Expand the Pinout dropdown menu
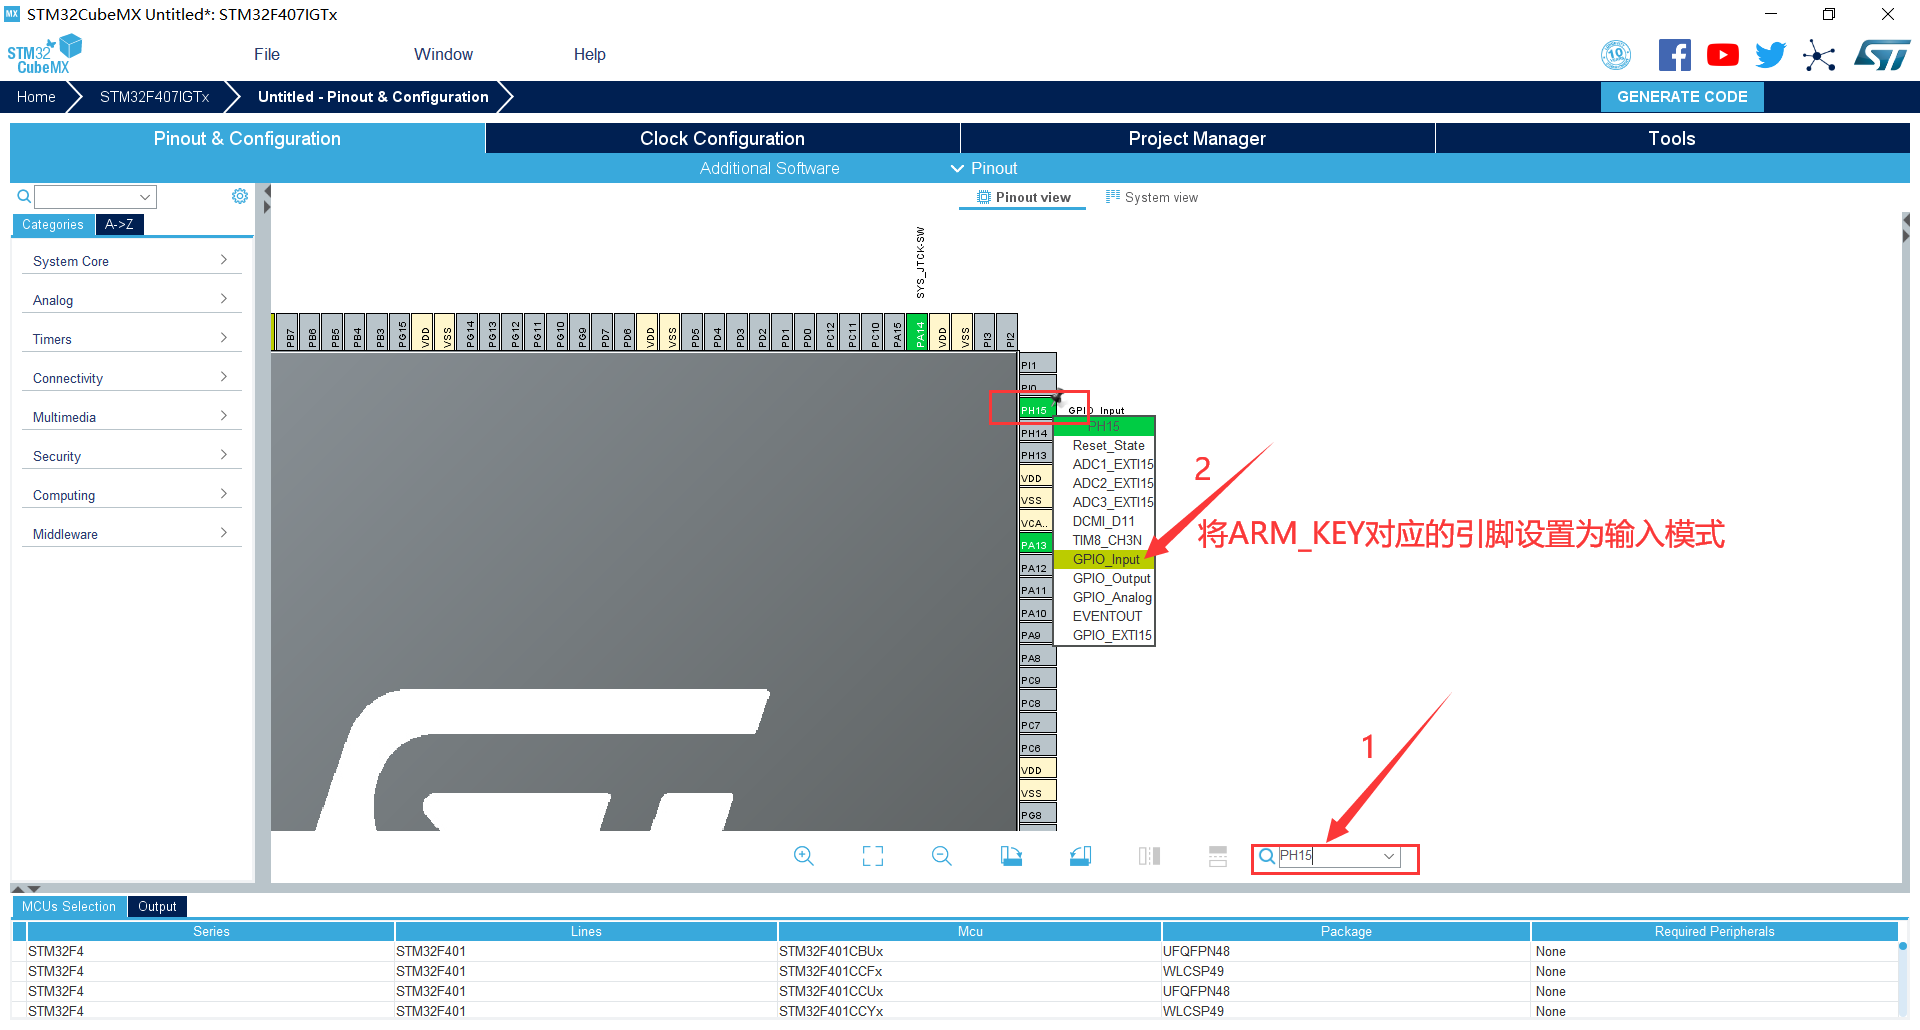 point(984,168)
